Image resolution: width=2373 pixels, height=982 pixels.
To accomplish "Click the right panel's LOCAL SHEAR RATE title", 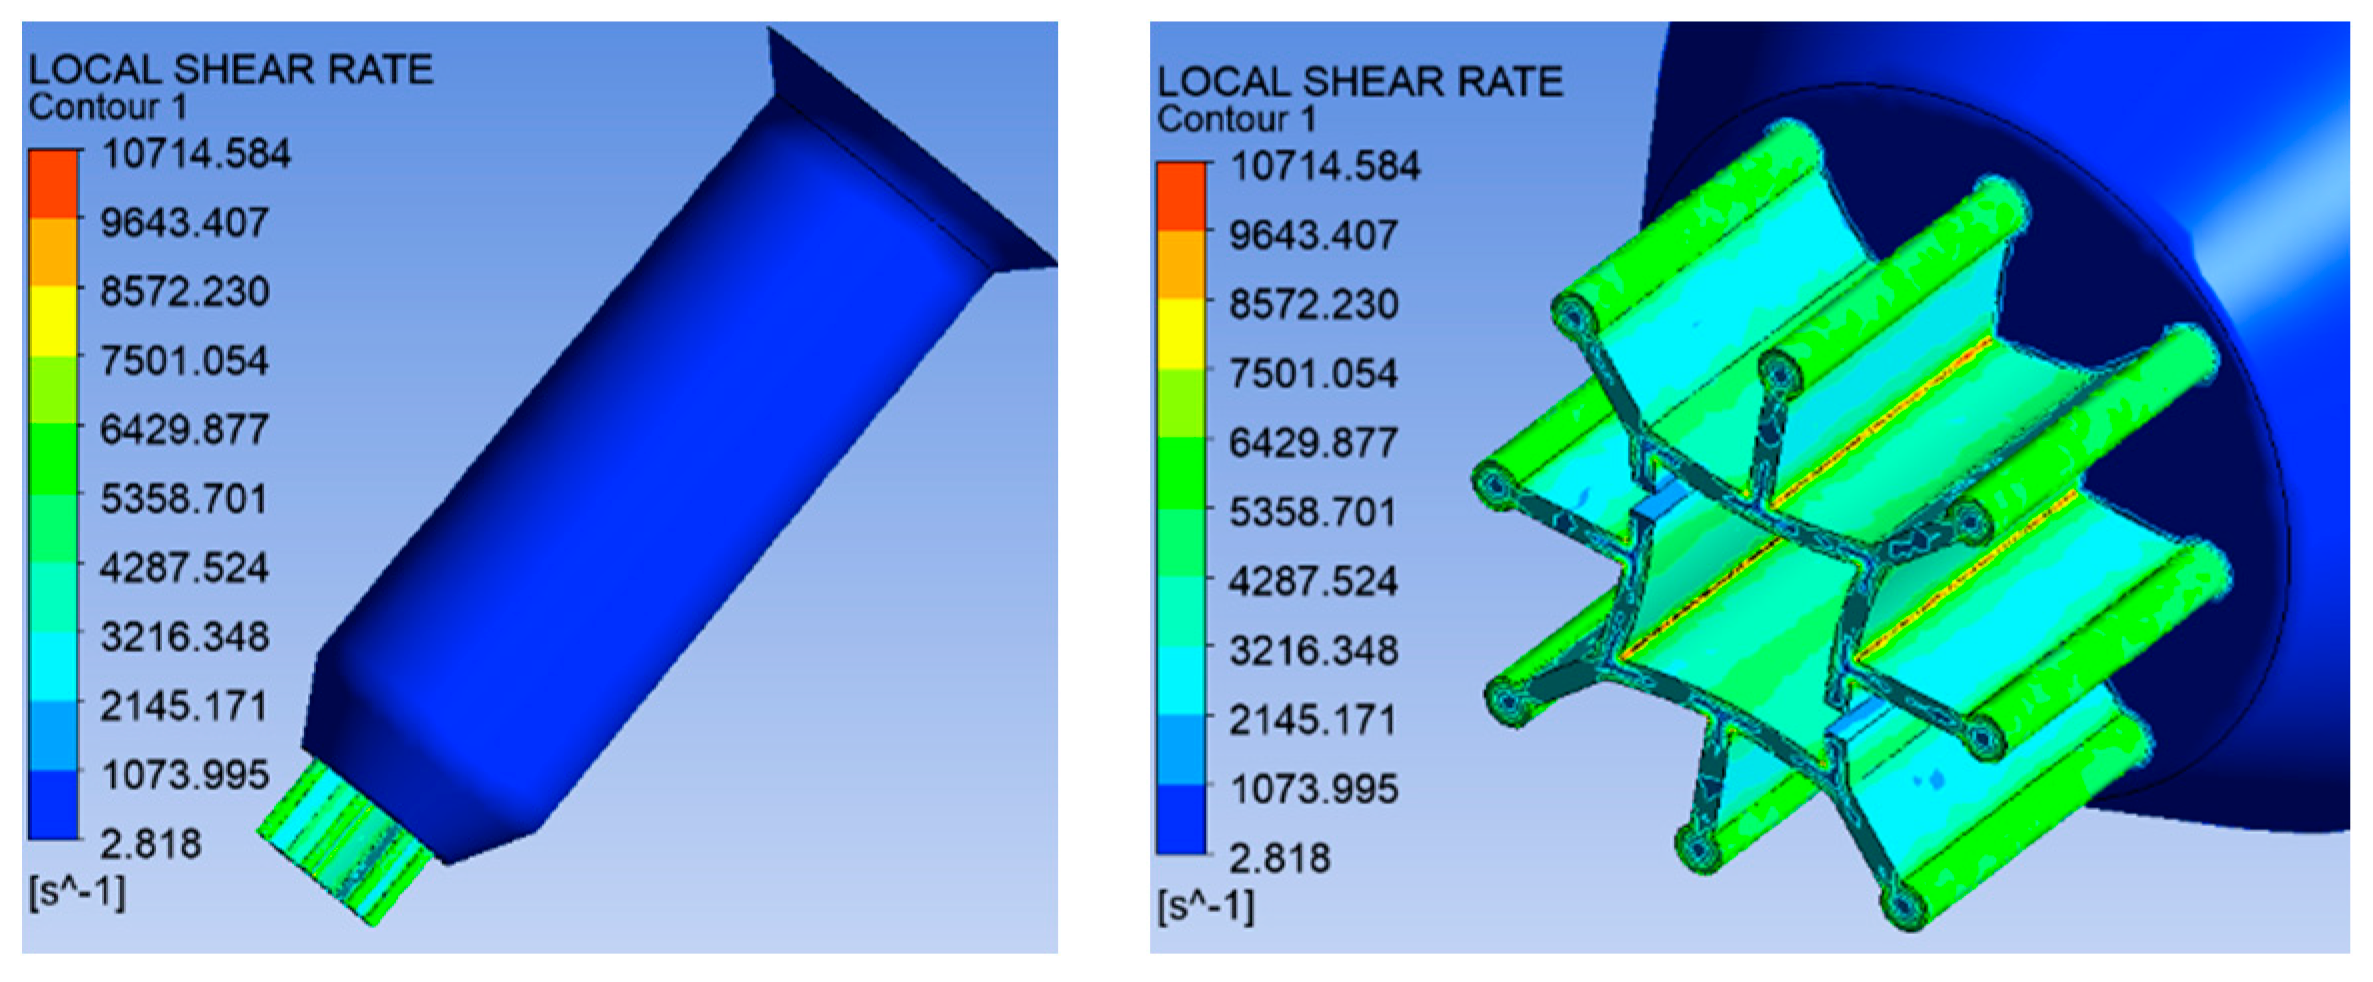I will pos(1359,82).
